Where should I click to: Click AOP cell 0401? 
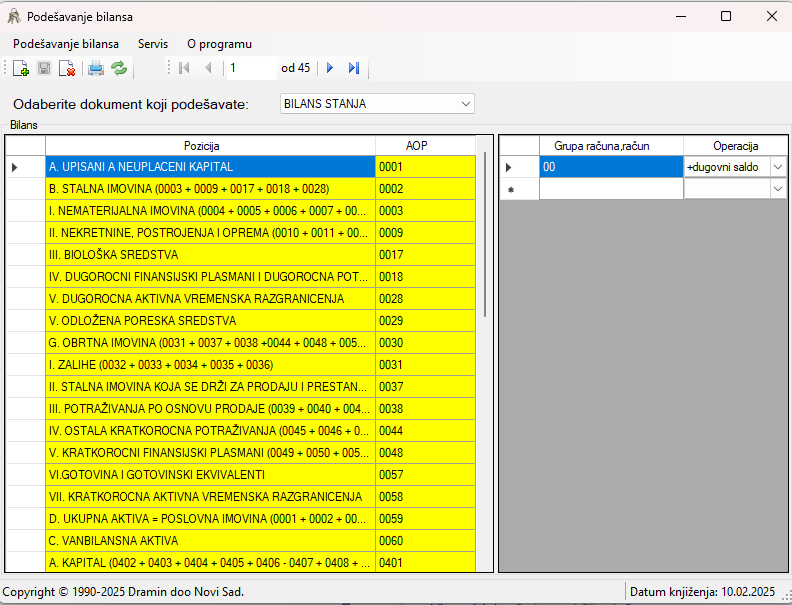(425, 563)
